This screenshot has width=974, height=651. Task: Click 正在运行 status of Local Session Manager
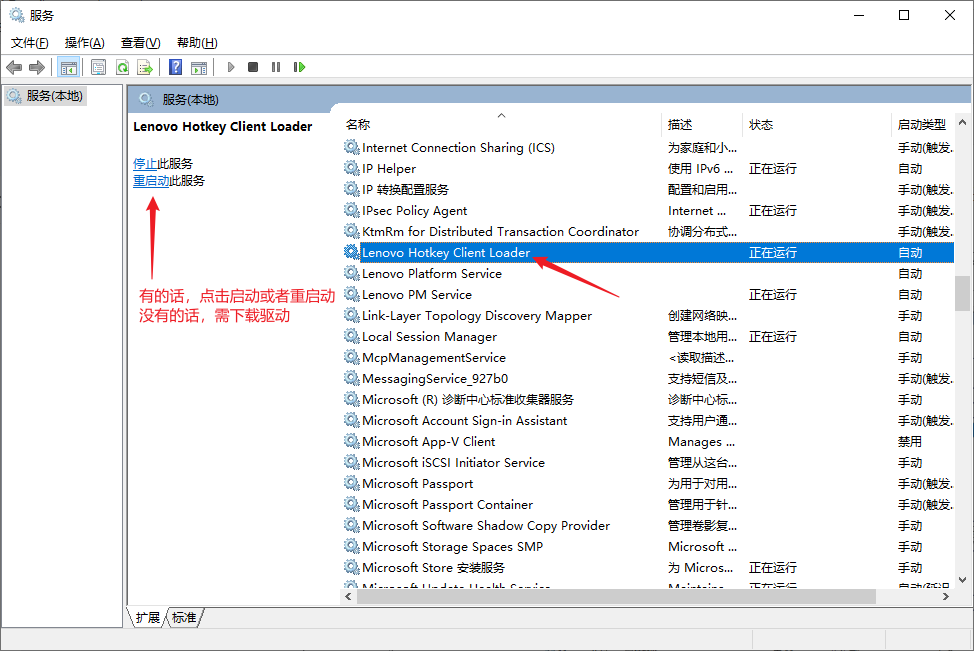click(x=772, y=337)
